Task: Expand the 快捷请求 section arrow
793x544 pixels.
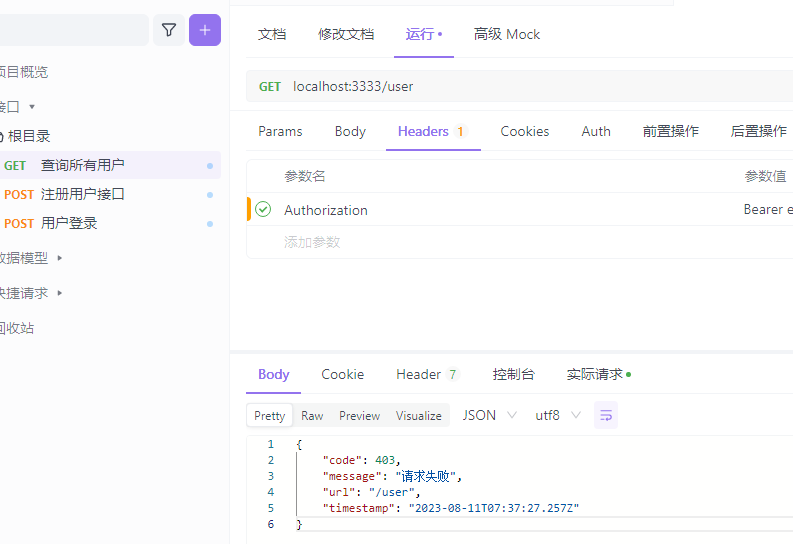Action: pos(60,293)
